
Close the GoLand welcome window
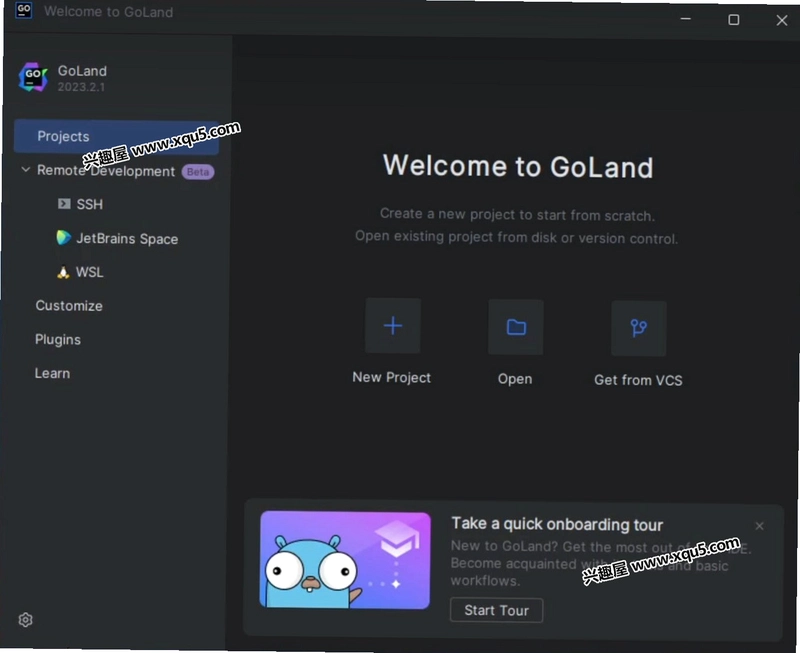782,20
